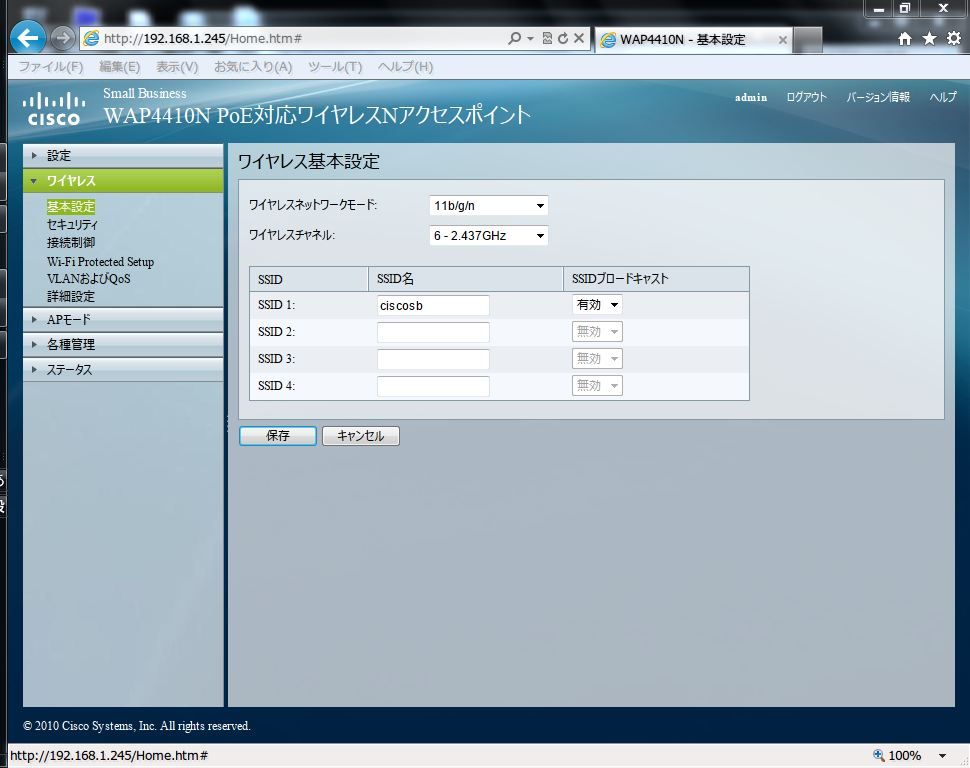The image size is (970, 768).
Task: Open the 編集(E) menu
Action: pyautogui.click(x=119, y=67)
